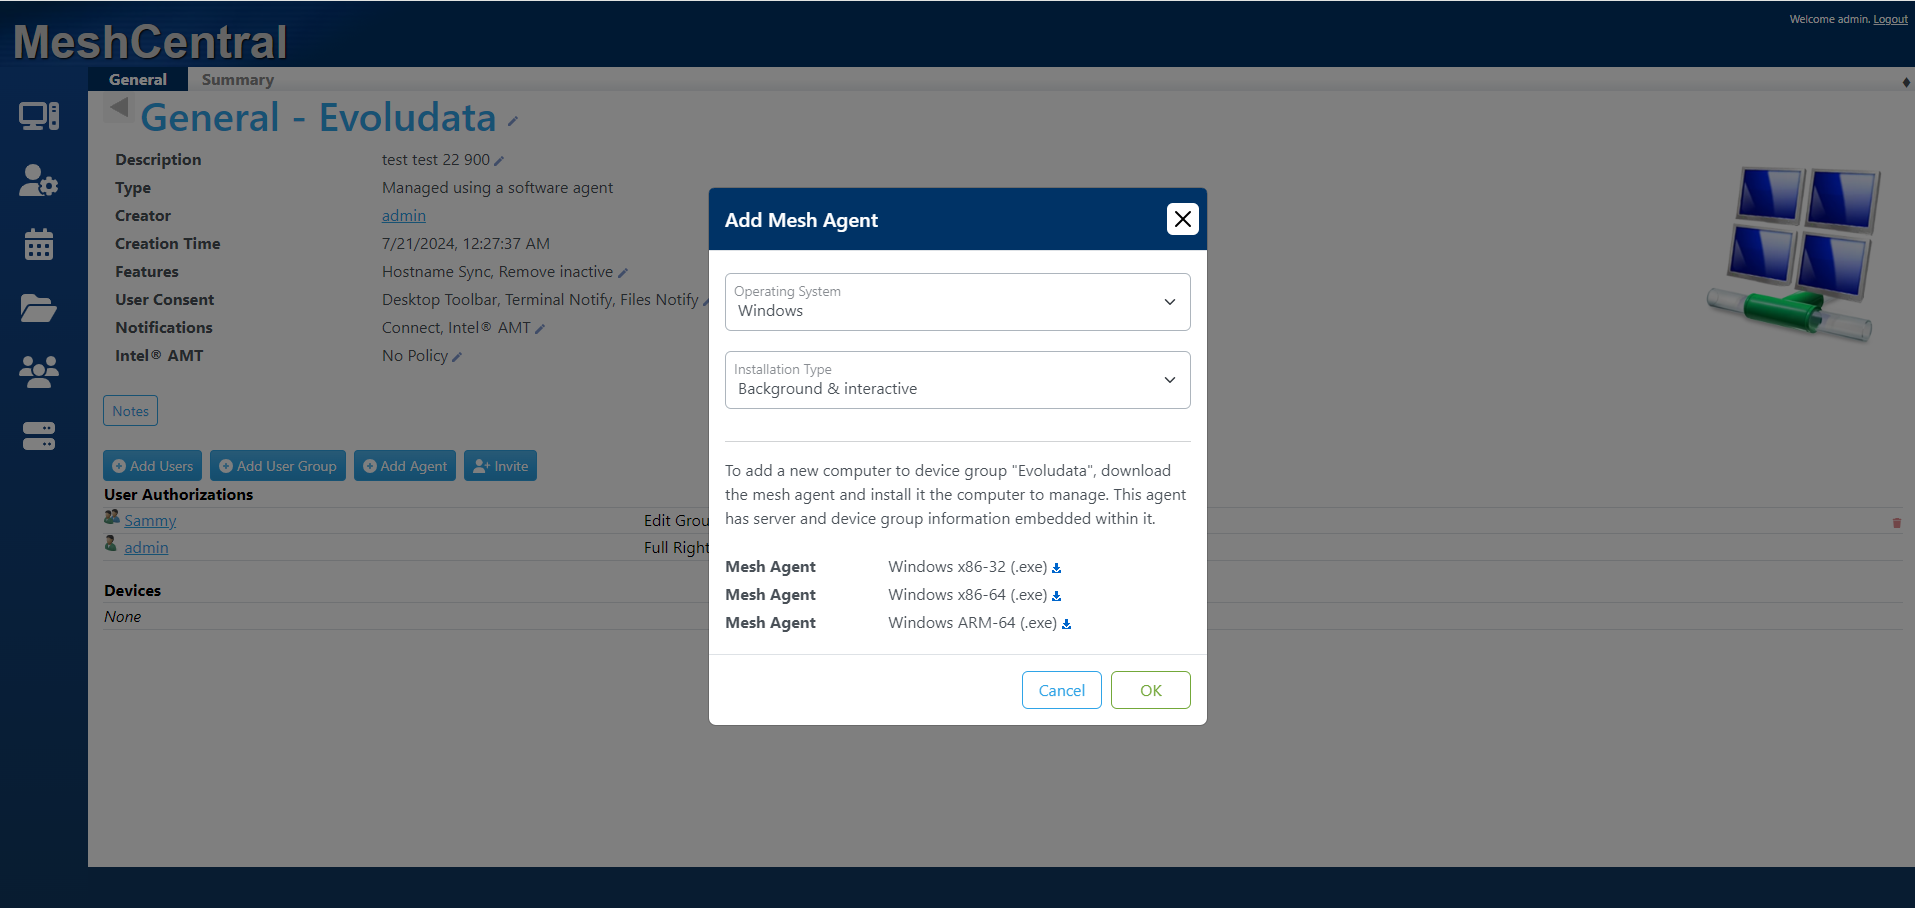The image size is (1915, 908).
Task: Click Cancel in the dialog
Action: 1062,690
